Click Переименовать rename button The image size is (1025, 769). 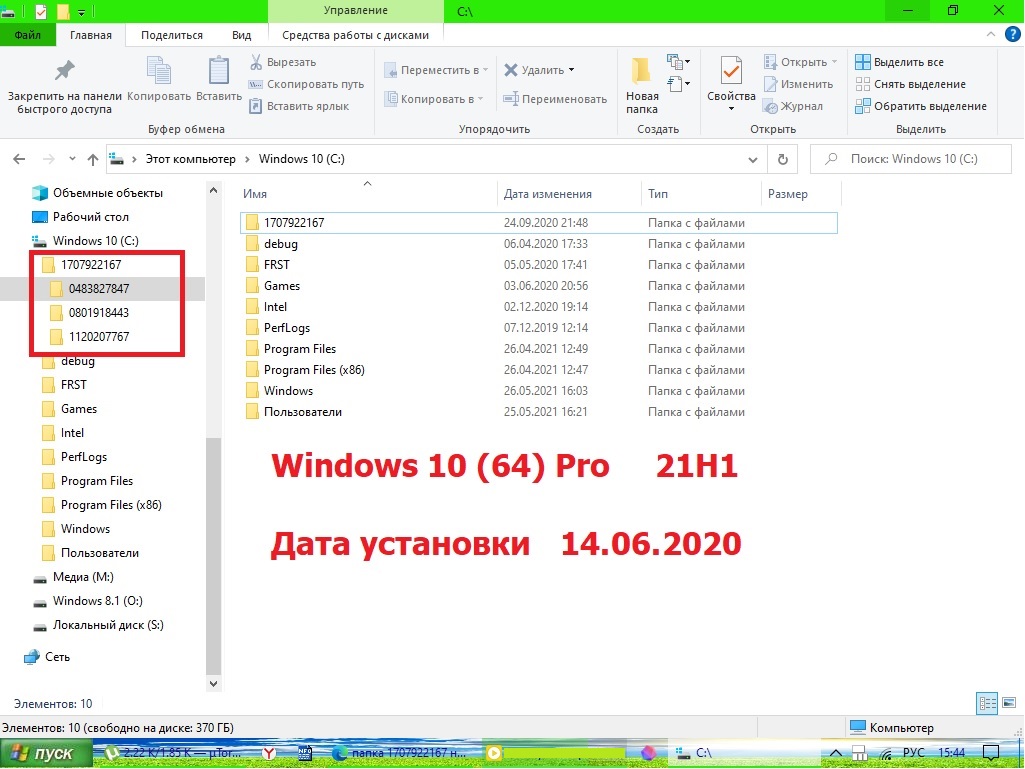click(554, 99)
